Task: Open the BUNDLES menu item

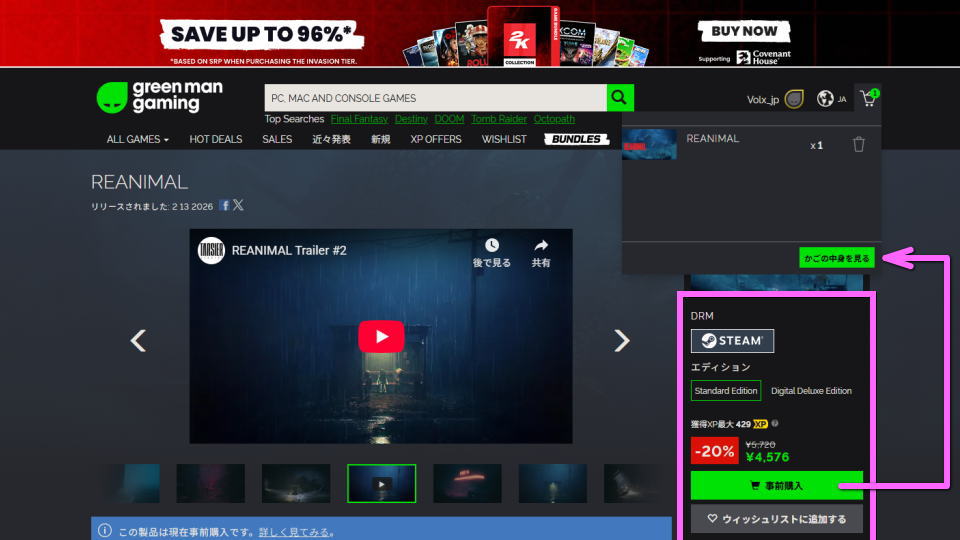Action: tap(576, 139)
